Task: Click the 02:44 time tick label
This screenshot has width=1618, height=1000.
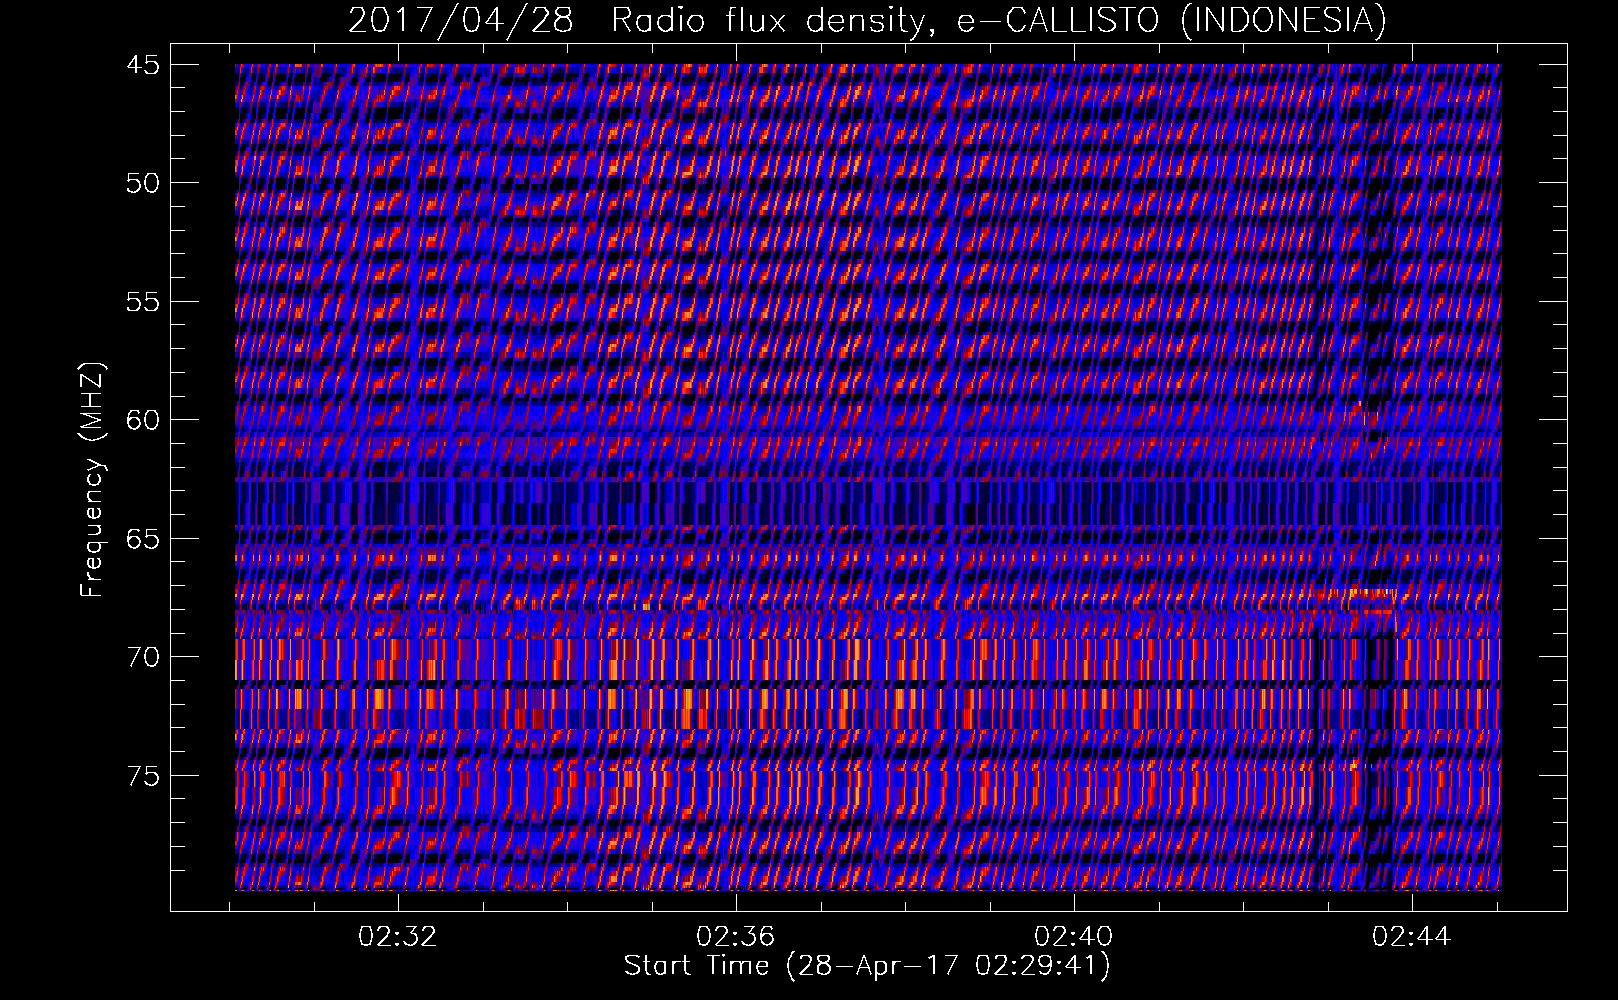Action: pos(1412,937)
